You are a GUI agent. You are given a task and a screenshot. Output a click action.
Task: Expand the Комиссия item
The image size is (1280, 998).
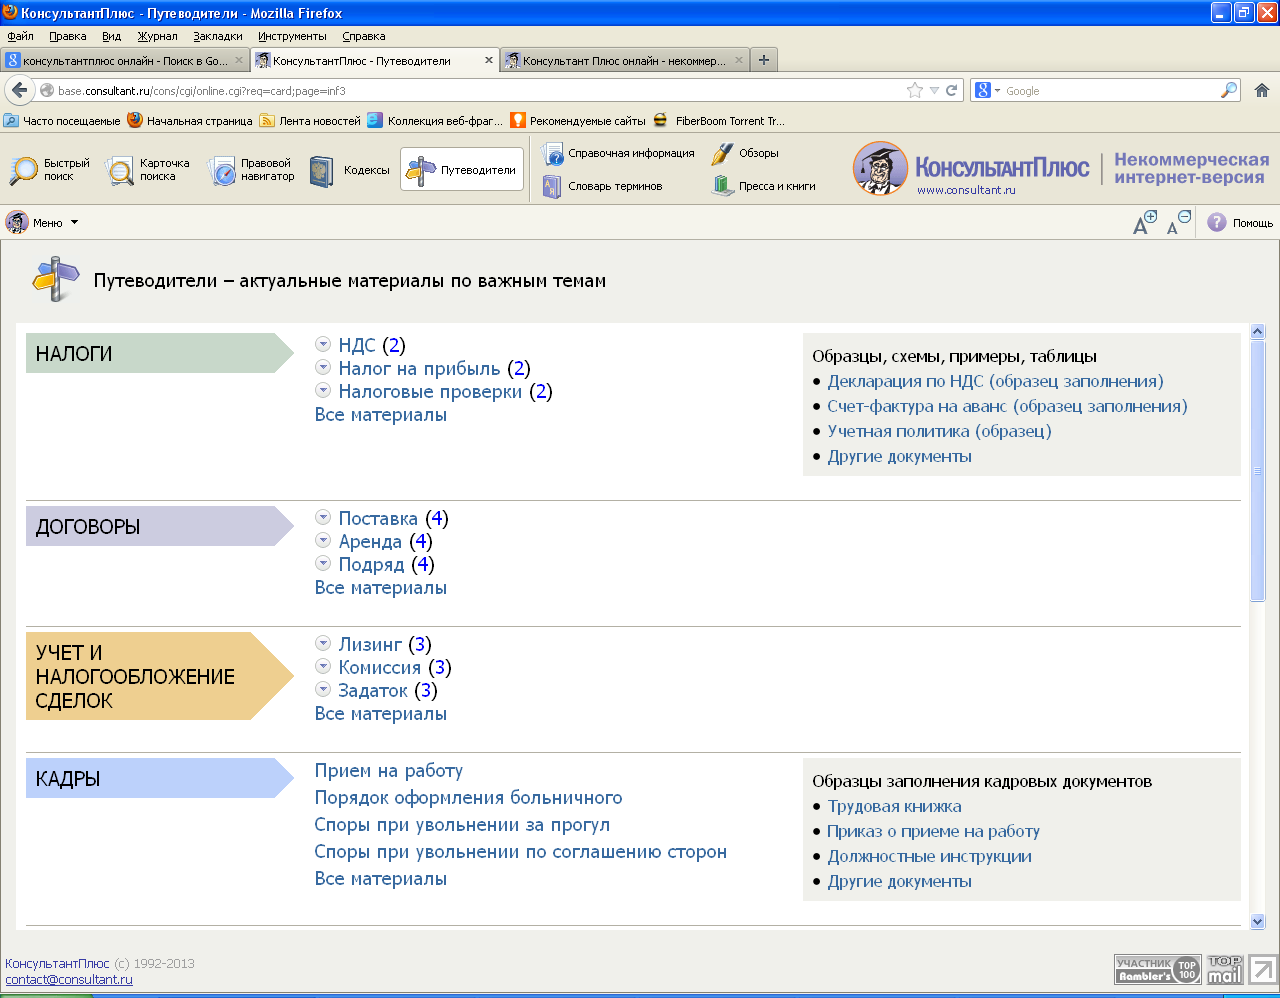[323, 666]
